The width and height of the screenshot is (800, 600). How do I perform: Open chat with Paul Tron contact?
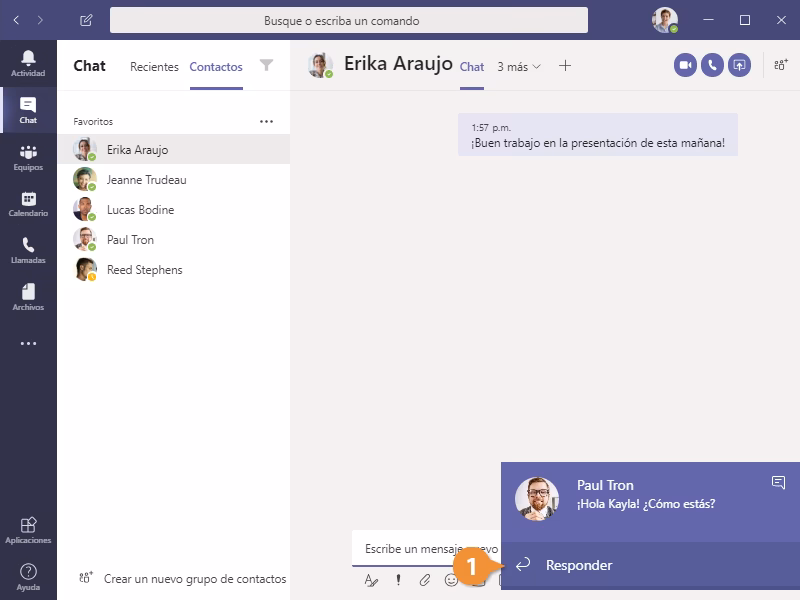click(x=173, y=240)
